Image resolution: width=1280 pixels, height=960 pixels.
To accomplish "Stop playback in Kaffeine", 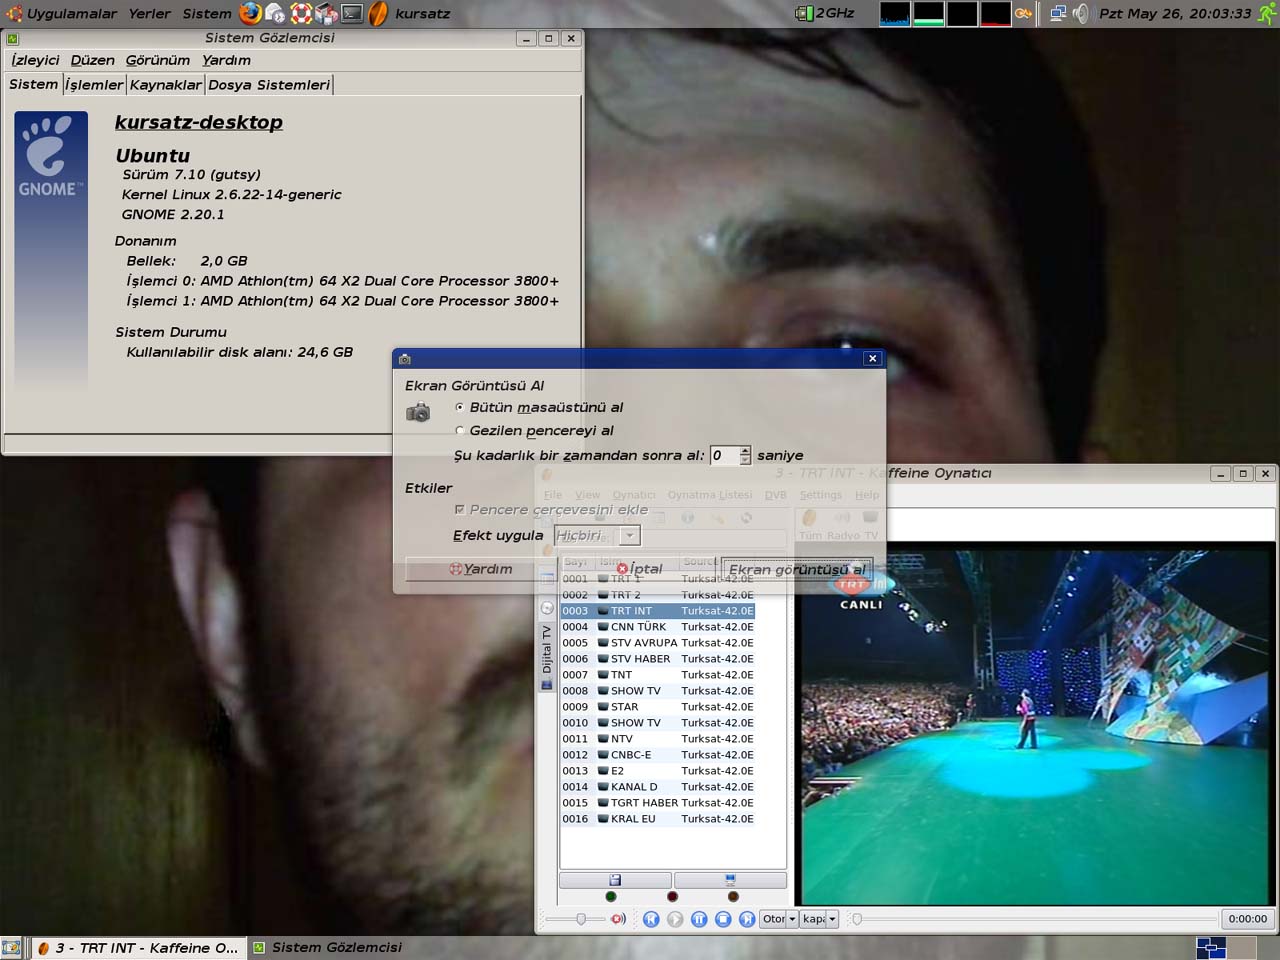I will point(723,919).
